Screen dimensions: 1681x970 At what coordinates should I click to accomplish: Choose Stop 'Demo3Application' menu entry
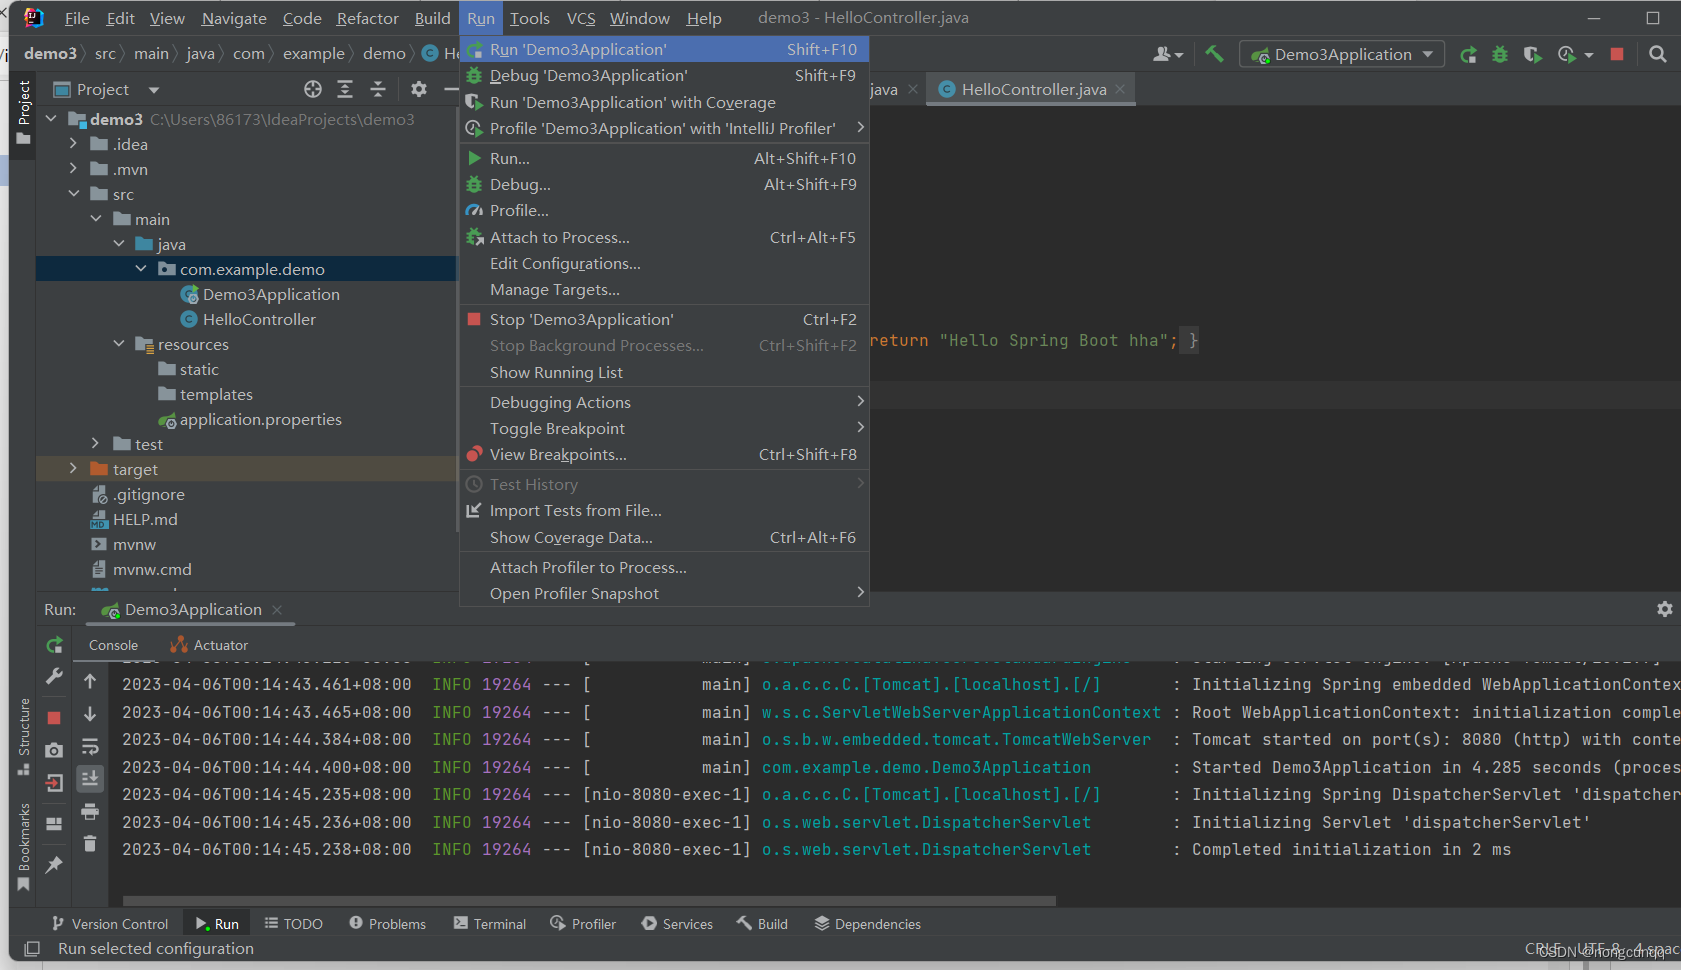tap(664, 319)
